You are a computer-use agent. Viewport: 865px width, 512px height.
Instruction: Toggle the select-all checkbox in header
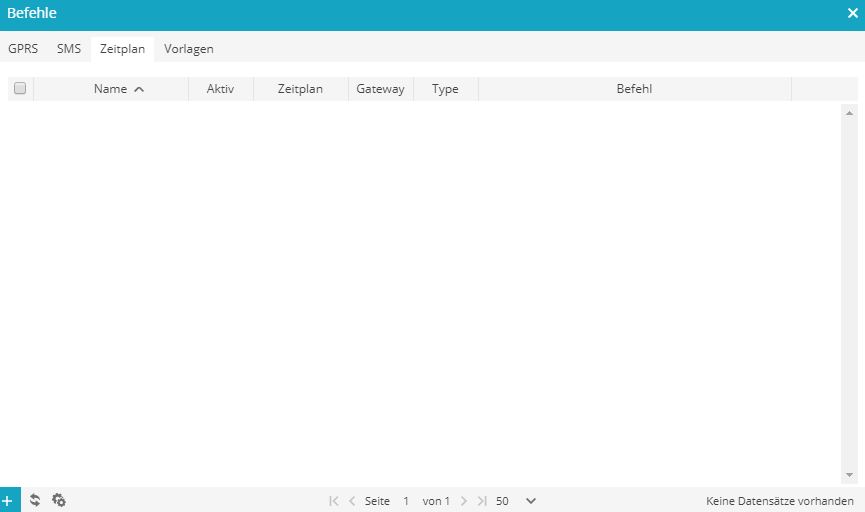point(20,88)
